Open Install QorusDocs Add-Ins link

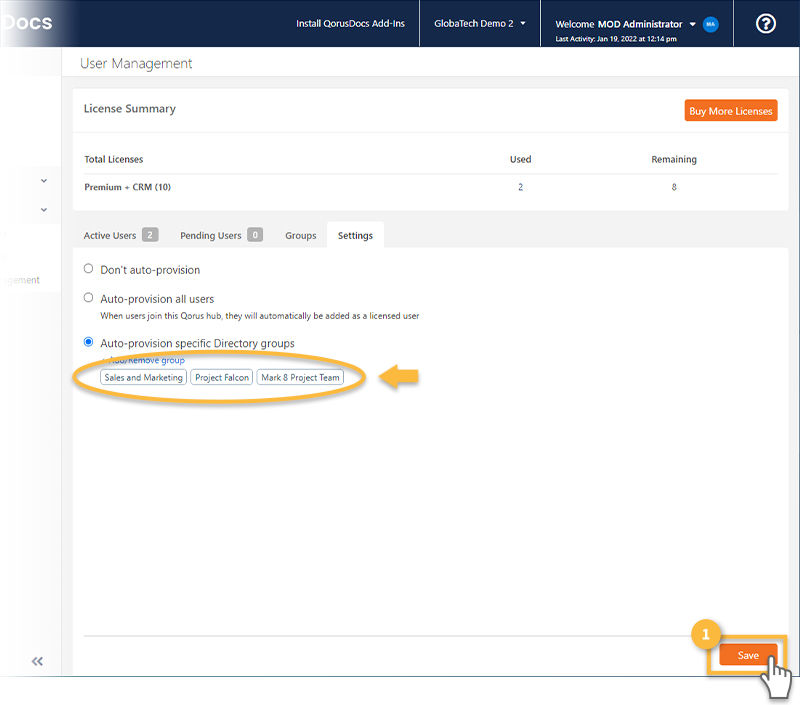click(350, 24)
